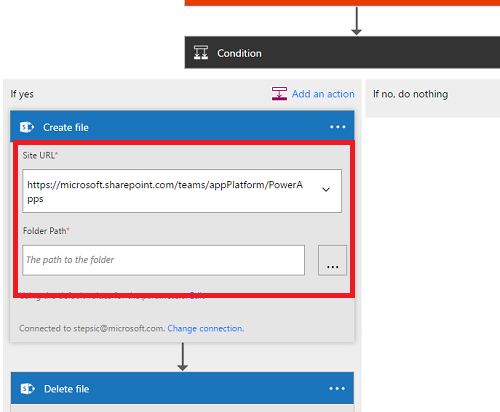Image resolution: width=500 pixels, height=412 pixels.
Task: Click the Folder Path field label
Action: (46, 231)
